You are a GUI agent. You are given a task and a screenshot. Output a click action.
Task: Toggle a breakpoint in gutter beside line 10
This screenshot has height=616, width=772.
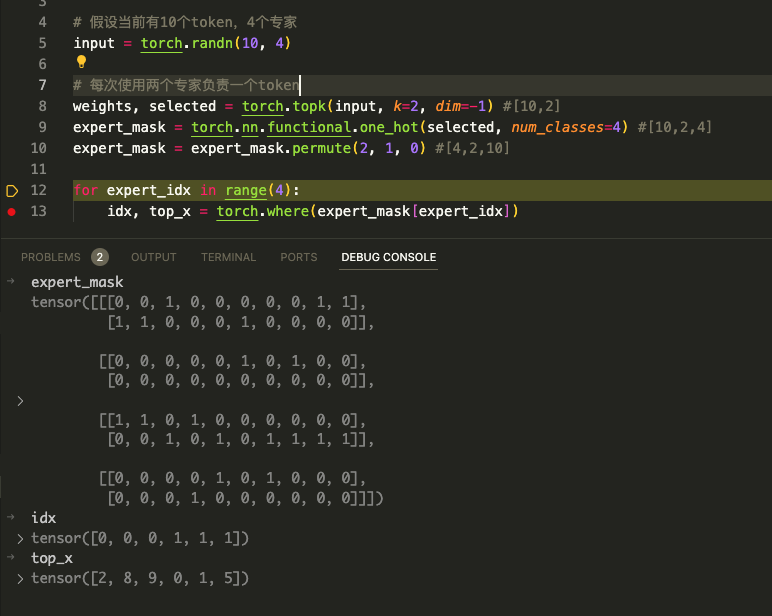(x=12, y=148)
